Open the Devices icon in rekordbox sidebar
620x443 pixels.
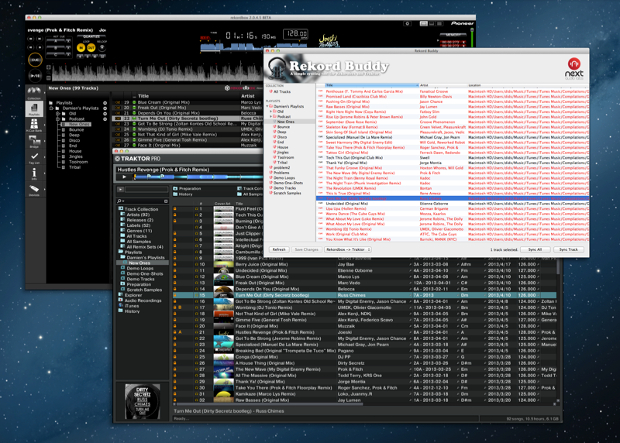pyautogui.click(x=34, y=190)
